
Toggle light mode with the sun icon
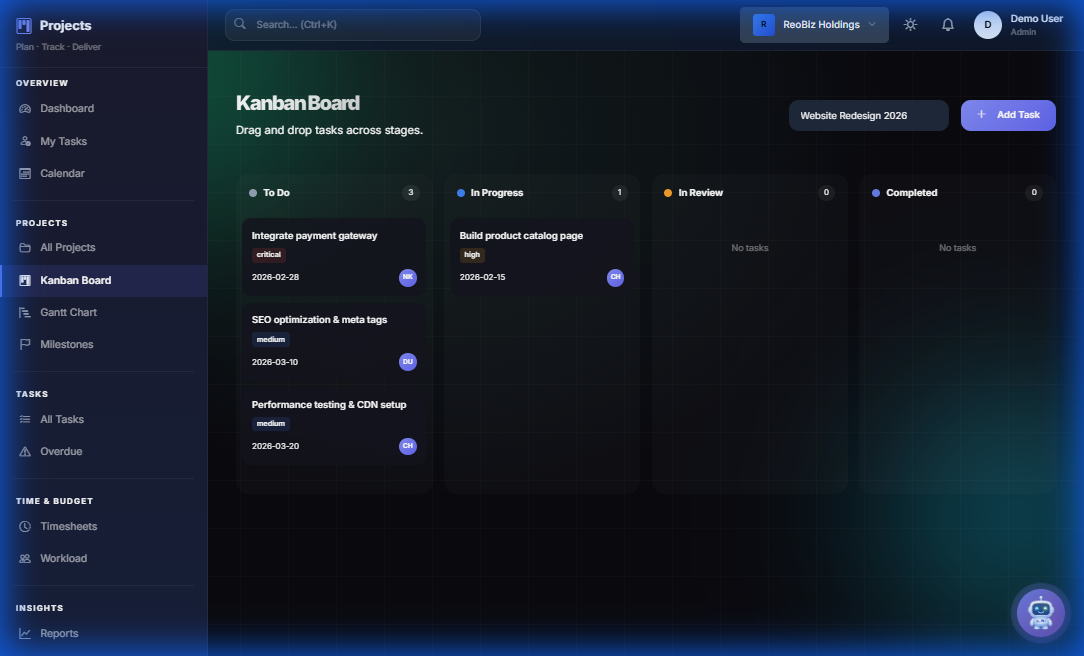[910, 25]
